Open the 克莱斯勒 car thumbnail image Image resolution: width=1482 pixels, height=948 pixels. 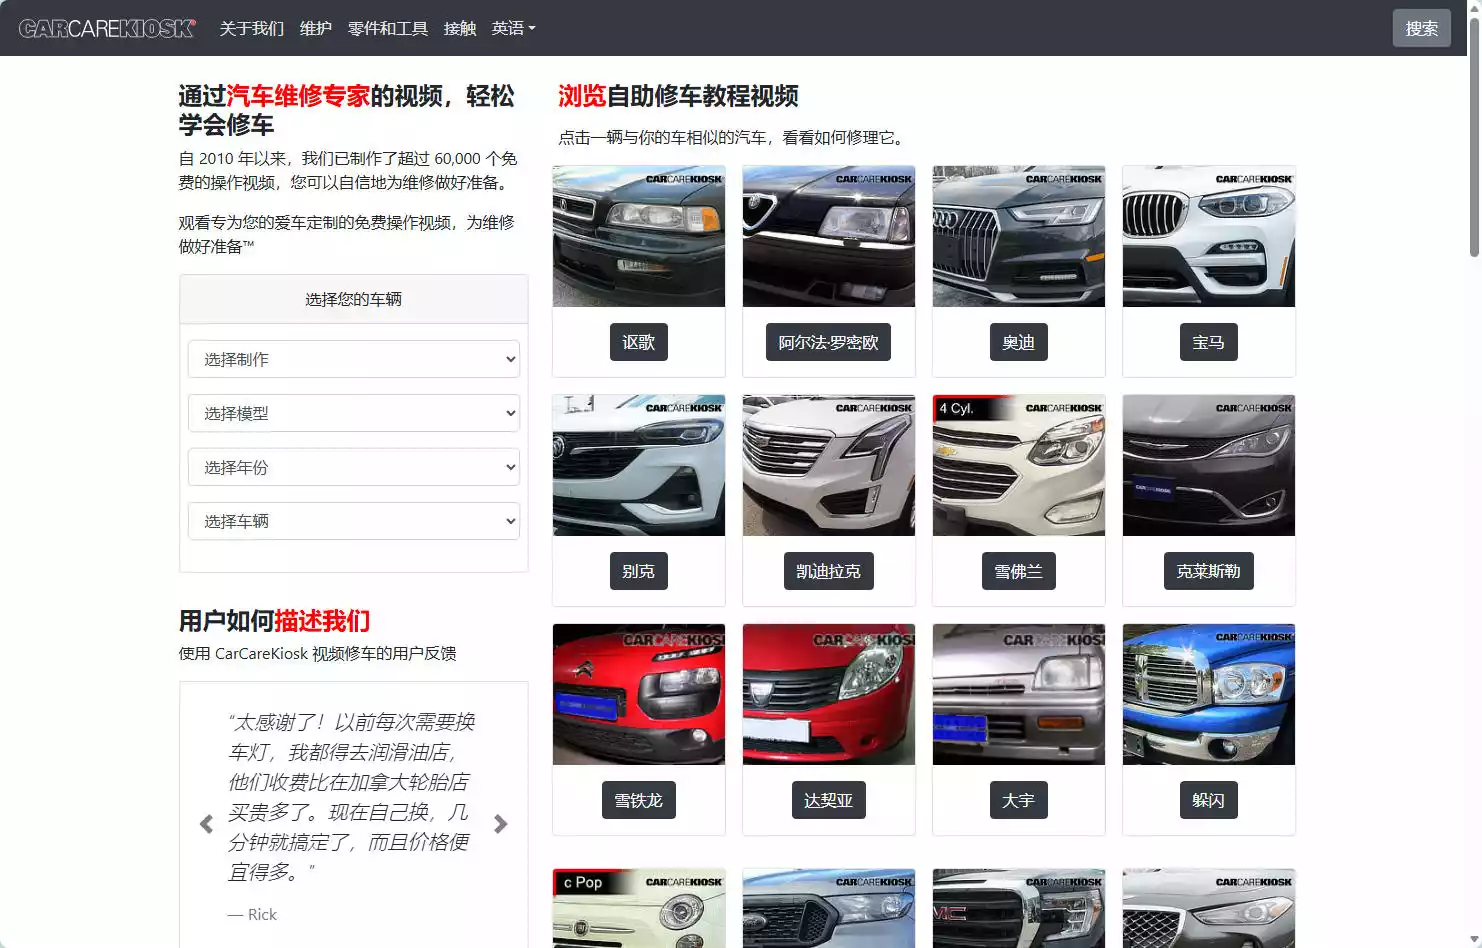pos(1209,465)
